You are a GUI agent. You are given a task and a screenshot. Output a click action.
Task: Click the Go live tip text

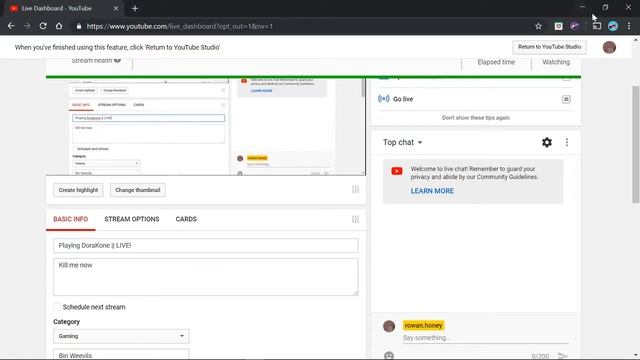pyautogui.click(x=403, y=99)
